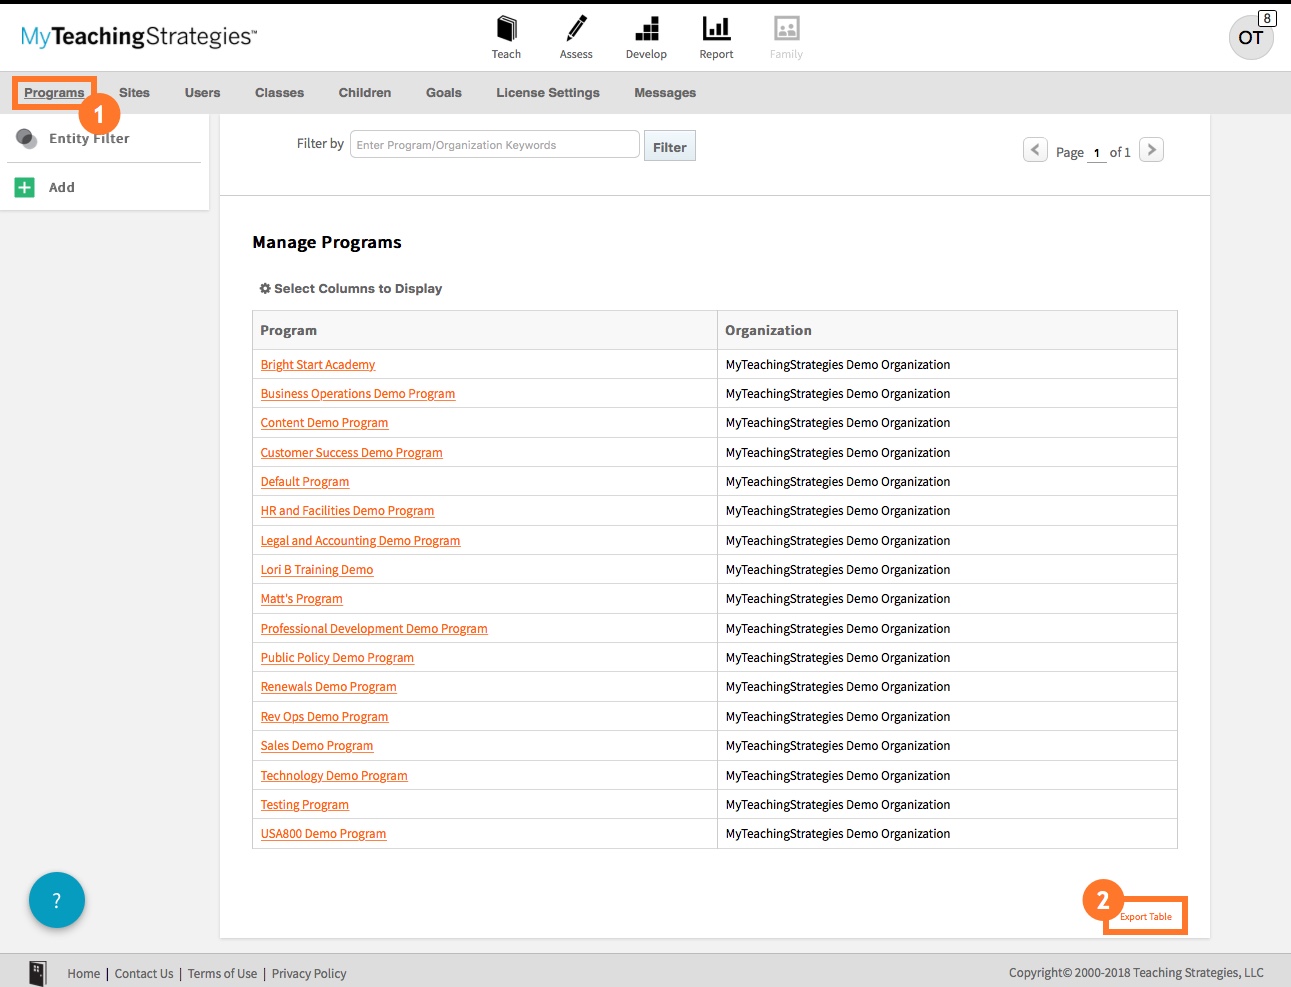
Task: Click the door icon in the footer
Action: point(38,972)
